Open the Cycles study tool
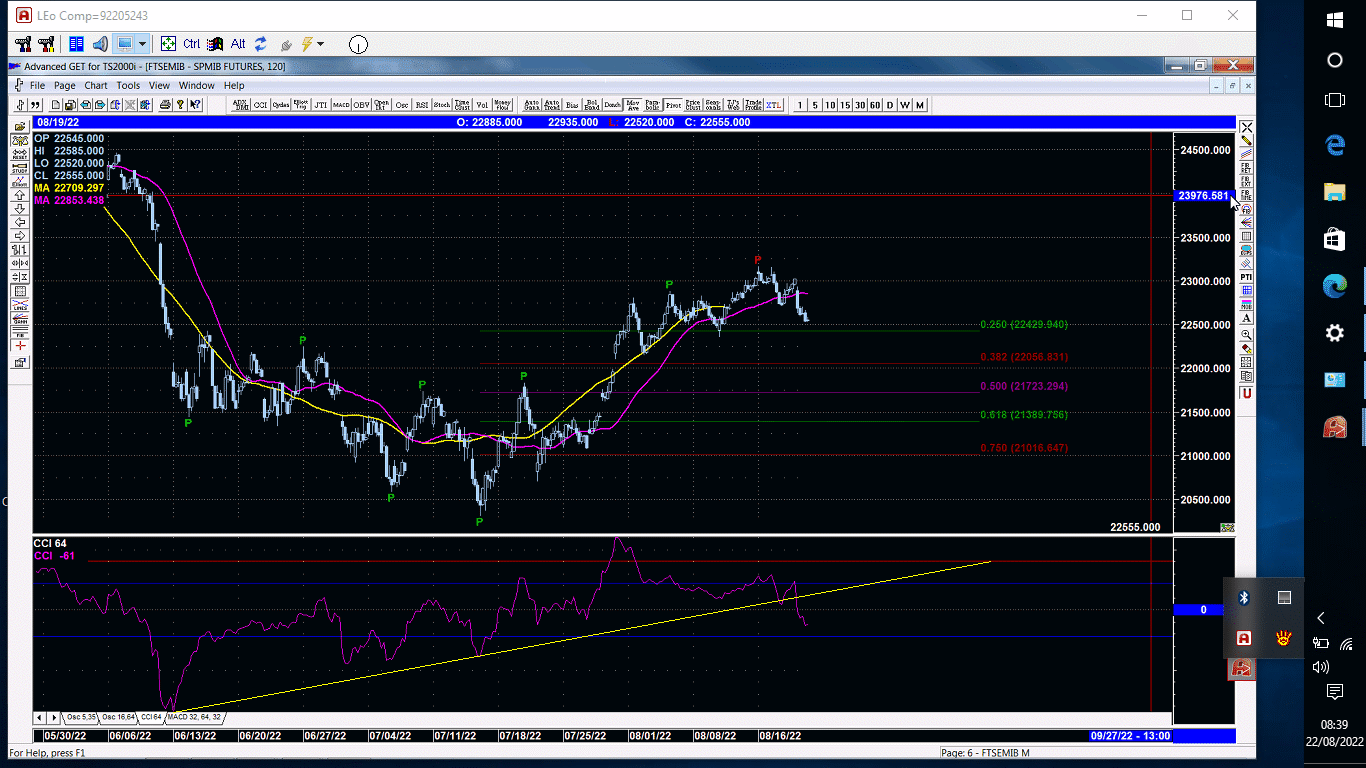1366x768 pixels. [x=280, y=103]
